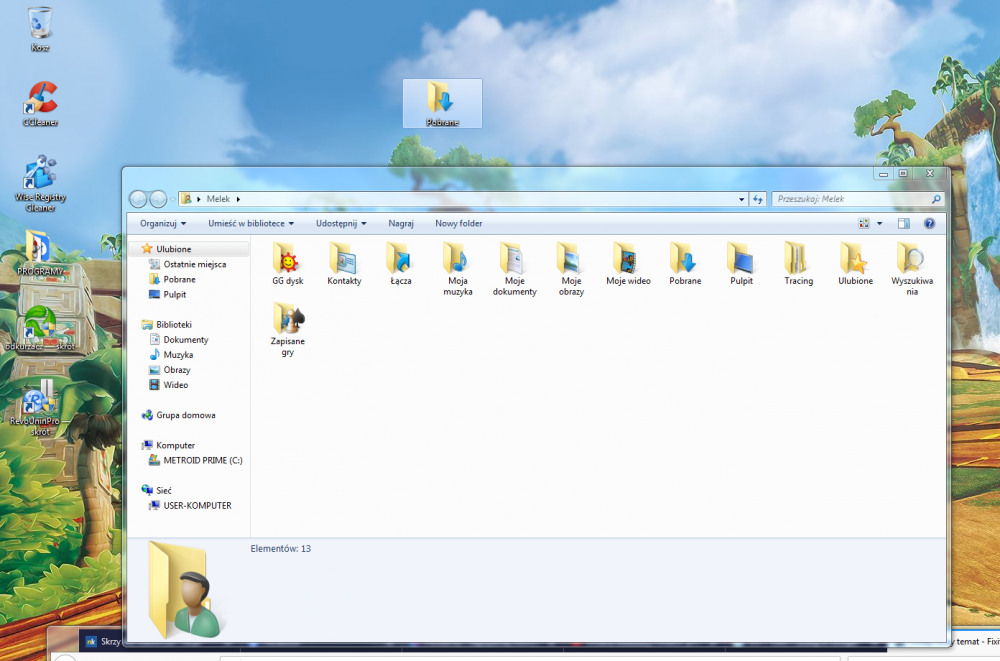Viewport: 1000px width, 661px height.
Task: Open the Help question mark icon
Action: pyautogui.click(x=929, y=224)
